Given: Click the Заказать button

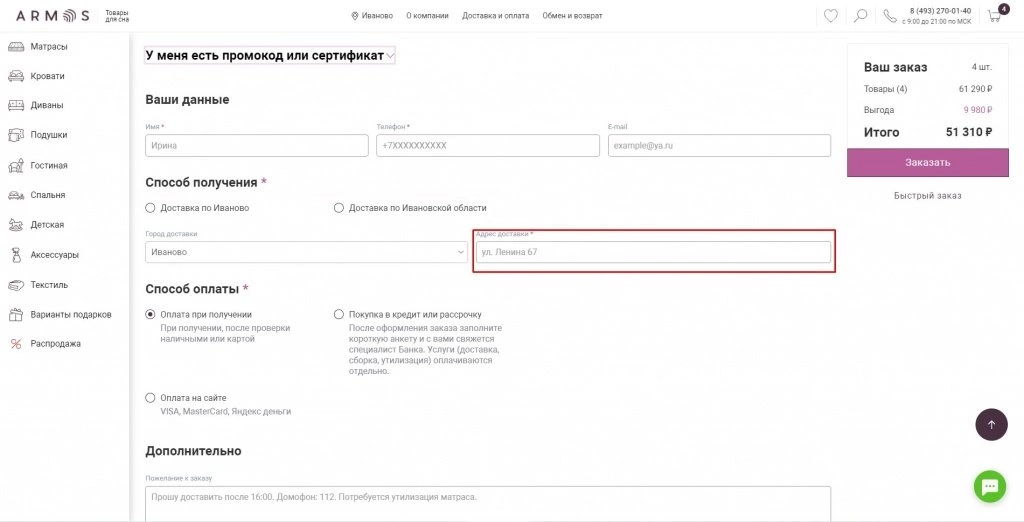Looking at the screenshot, I should tap(927, 162).
